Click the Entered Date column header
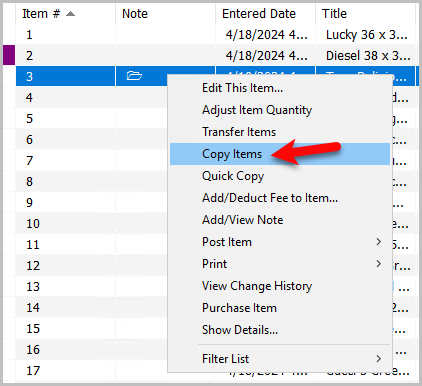Image resolution: width=422 pixels, height=386 pixels. [265, 14]
